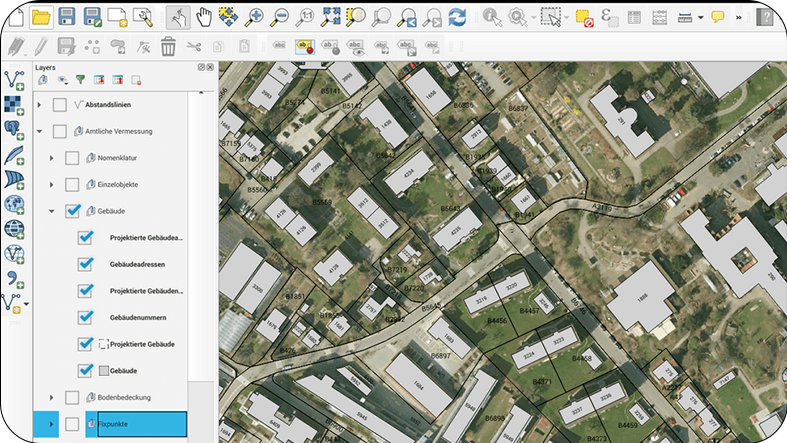787x443 pixels.
Task: Click the grey Gebäude layer symbol swatch
Action: [103, 371]
